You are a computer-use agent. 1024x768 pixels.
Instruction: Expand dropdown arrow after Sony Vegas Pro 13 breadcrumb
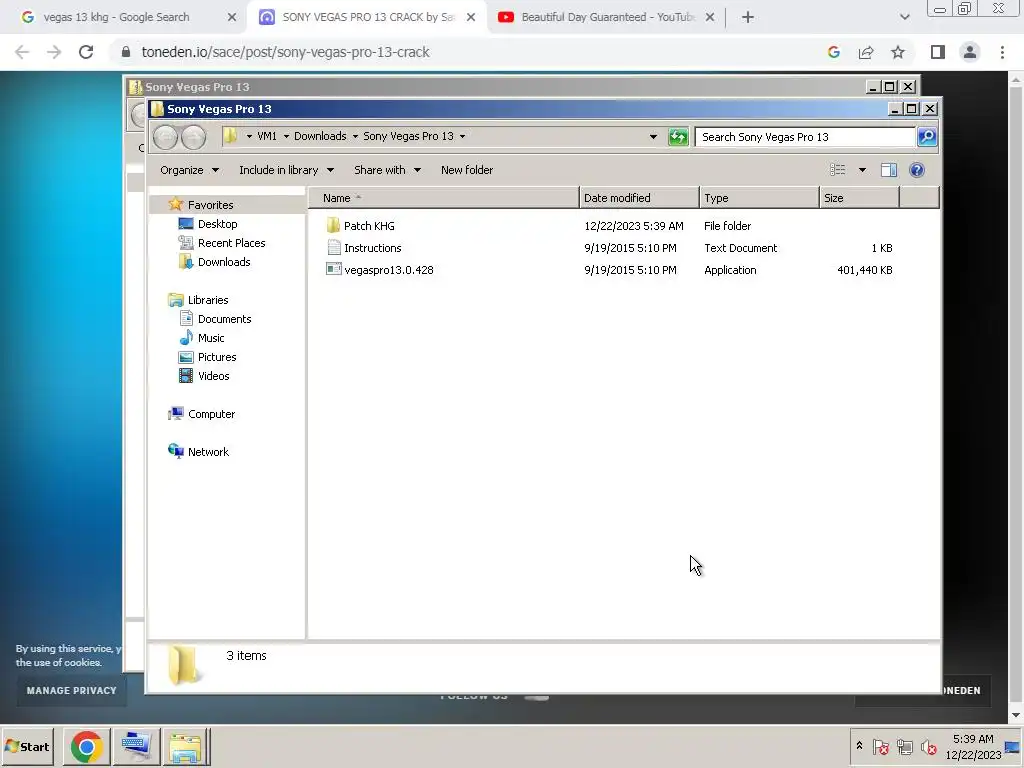coord(462,136)
